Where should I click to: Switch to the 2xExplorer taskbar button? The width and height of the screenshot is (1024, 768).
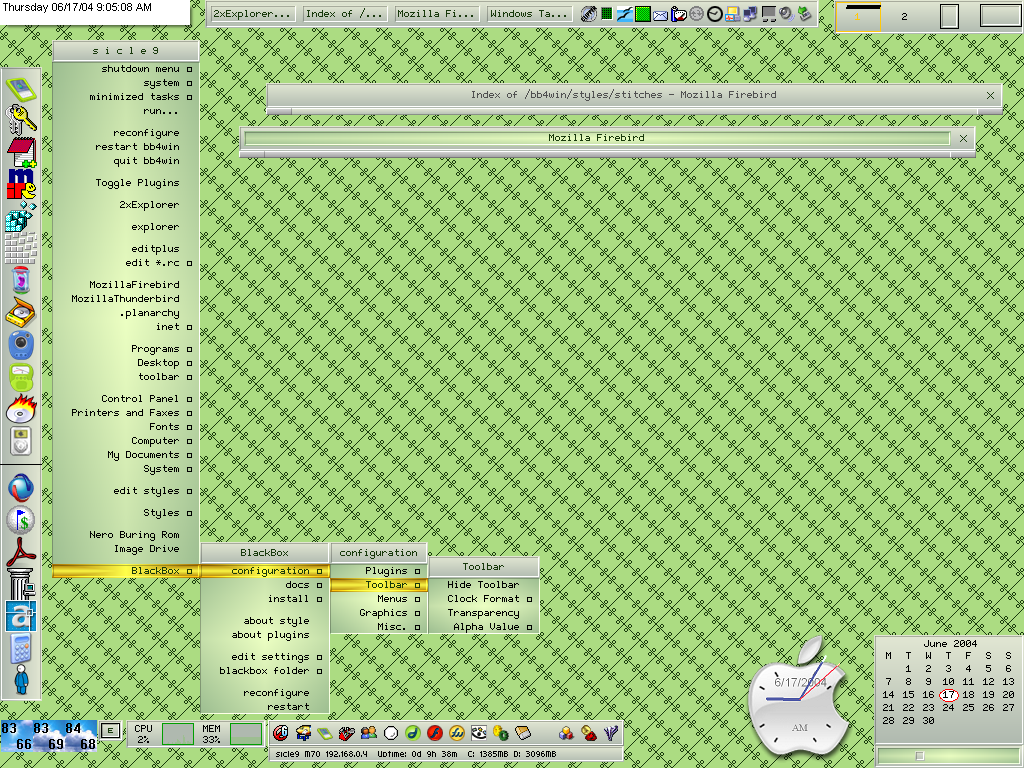pyautogui.click(x=253, y=14)
